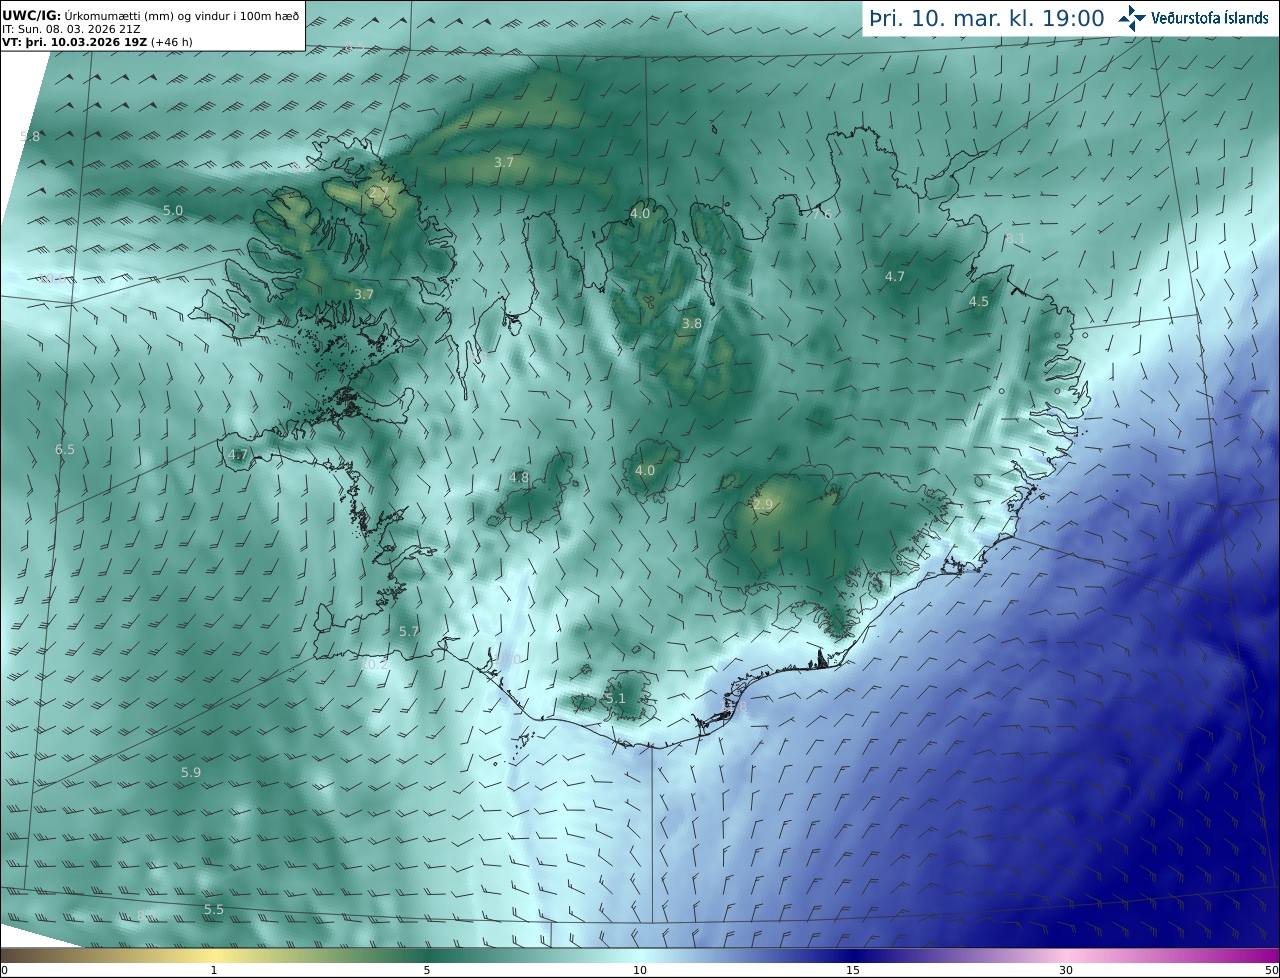The image size is (1280, 978).
Task: Click the 8.5 value near the top edge
Action: [354, 48]
